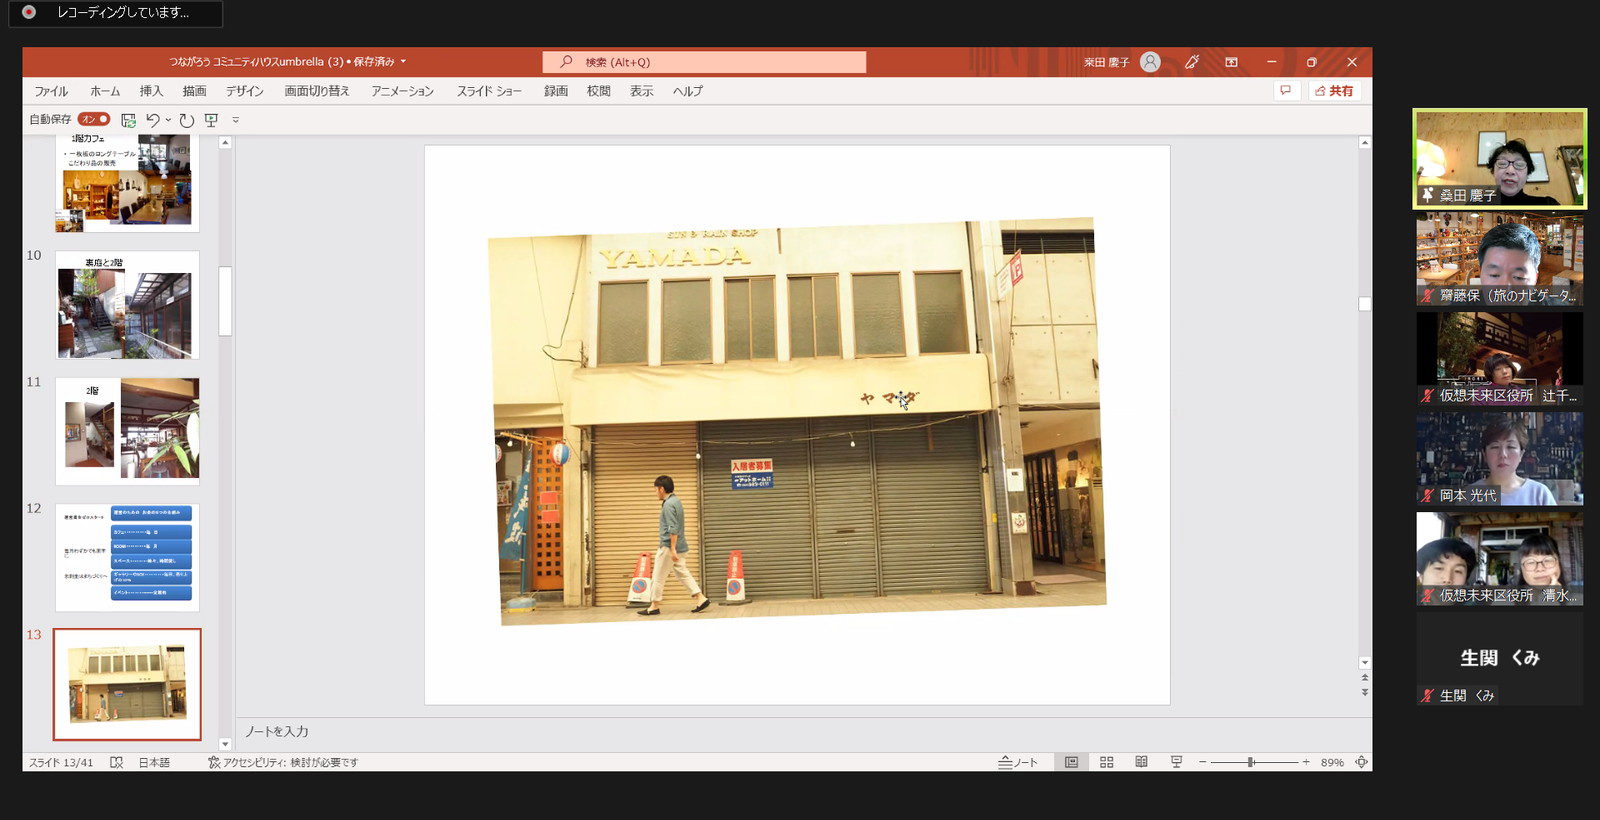Click the 検索 (Alt+Q) search box
Viewport: 1600px width, 820px height.
704,62
